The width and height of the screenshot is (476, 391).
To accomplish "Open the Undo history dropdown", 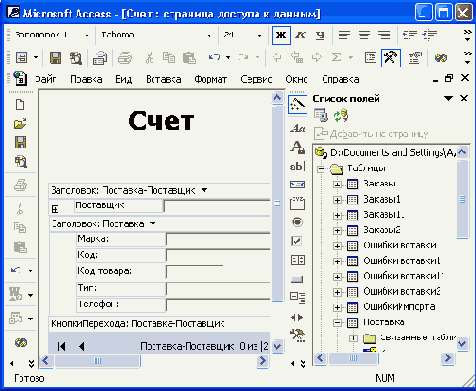I will [x=228, y=58].
